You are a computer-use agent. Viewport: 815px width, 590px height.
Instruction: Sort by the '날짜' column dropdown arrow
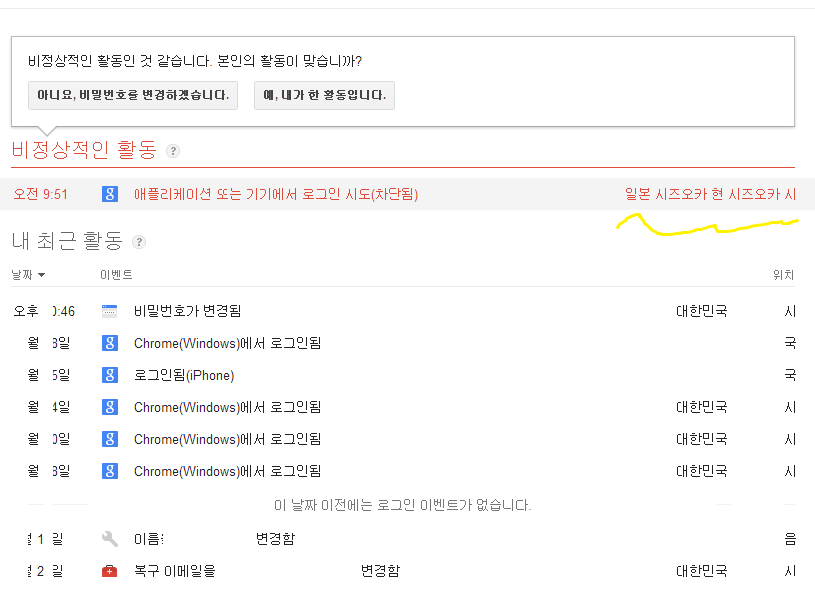(42, 275)
